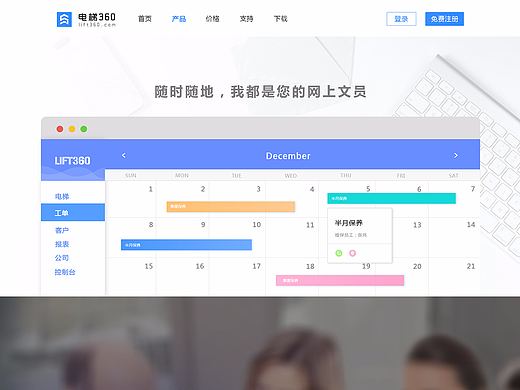
Task: Select calendar date 14
Action: point(471,225)
